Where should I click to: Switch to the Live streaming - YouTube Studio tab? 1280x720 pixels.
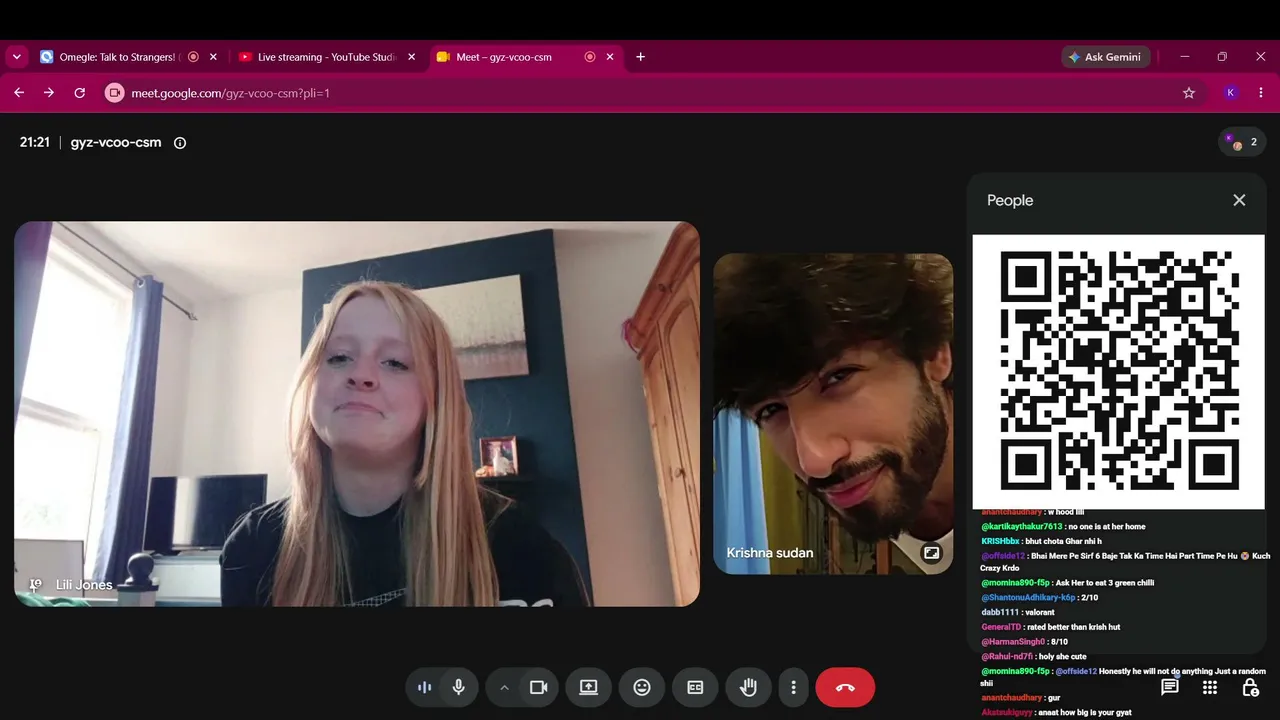tap(327, 57)
